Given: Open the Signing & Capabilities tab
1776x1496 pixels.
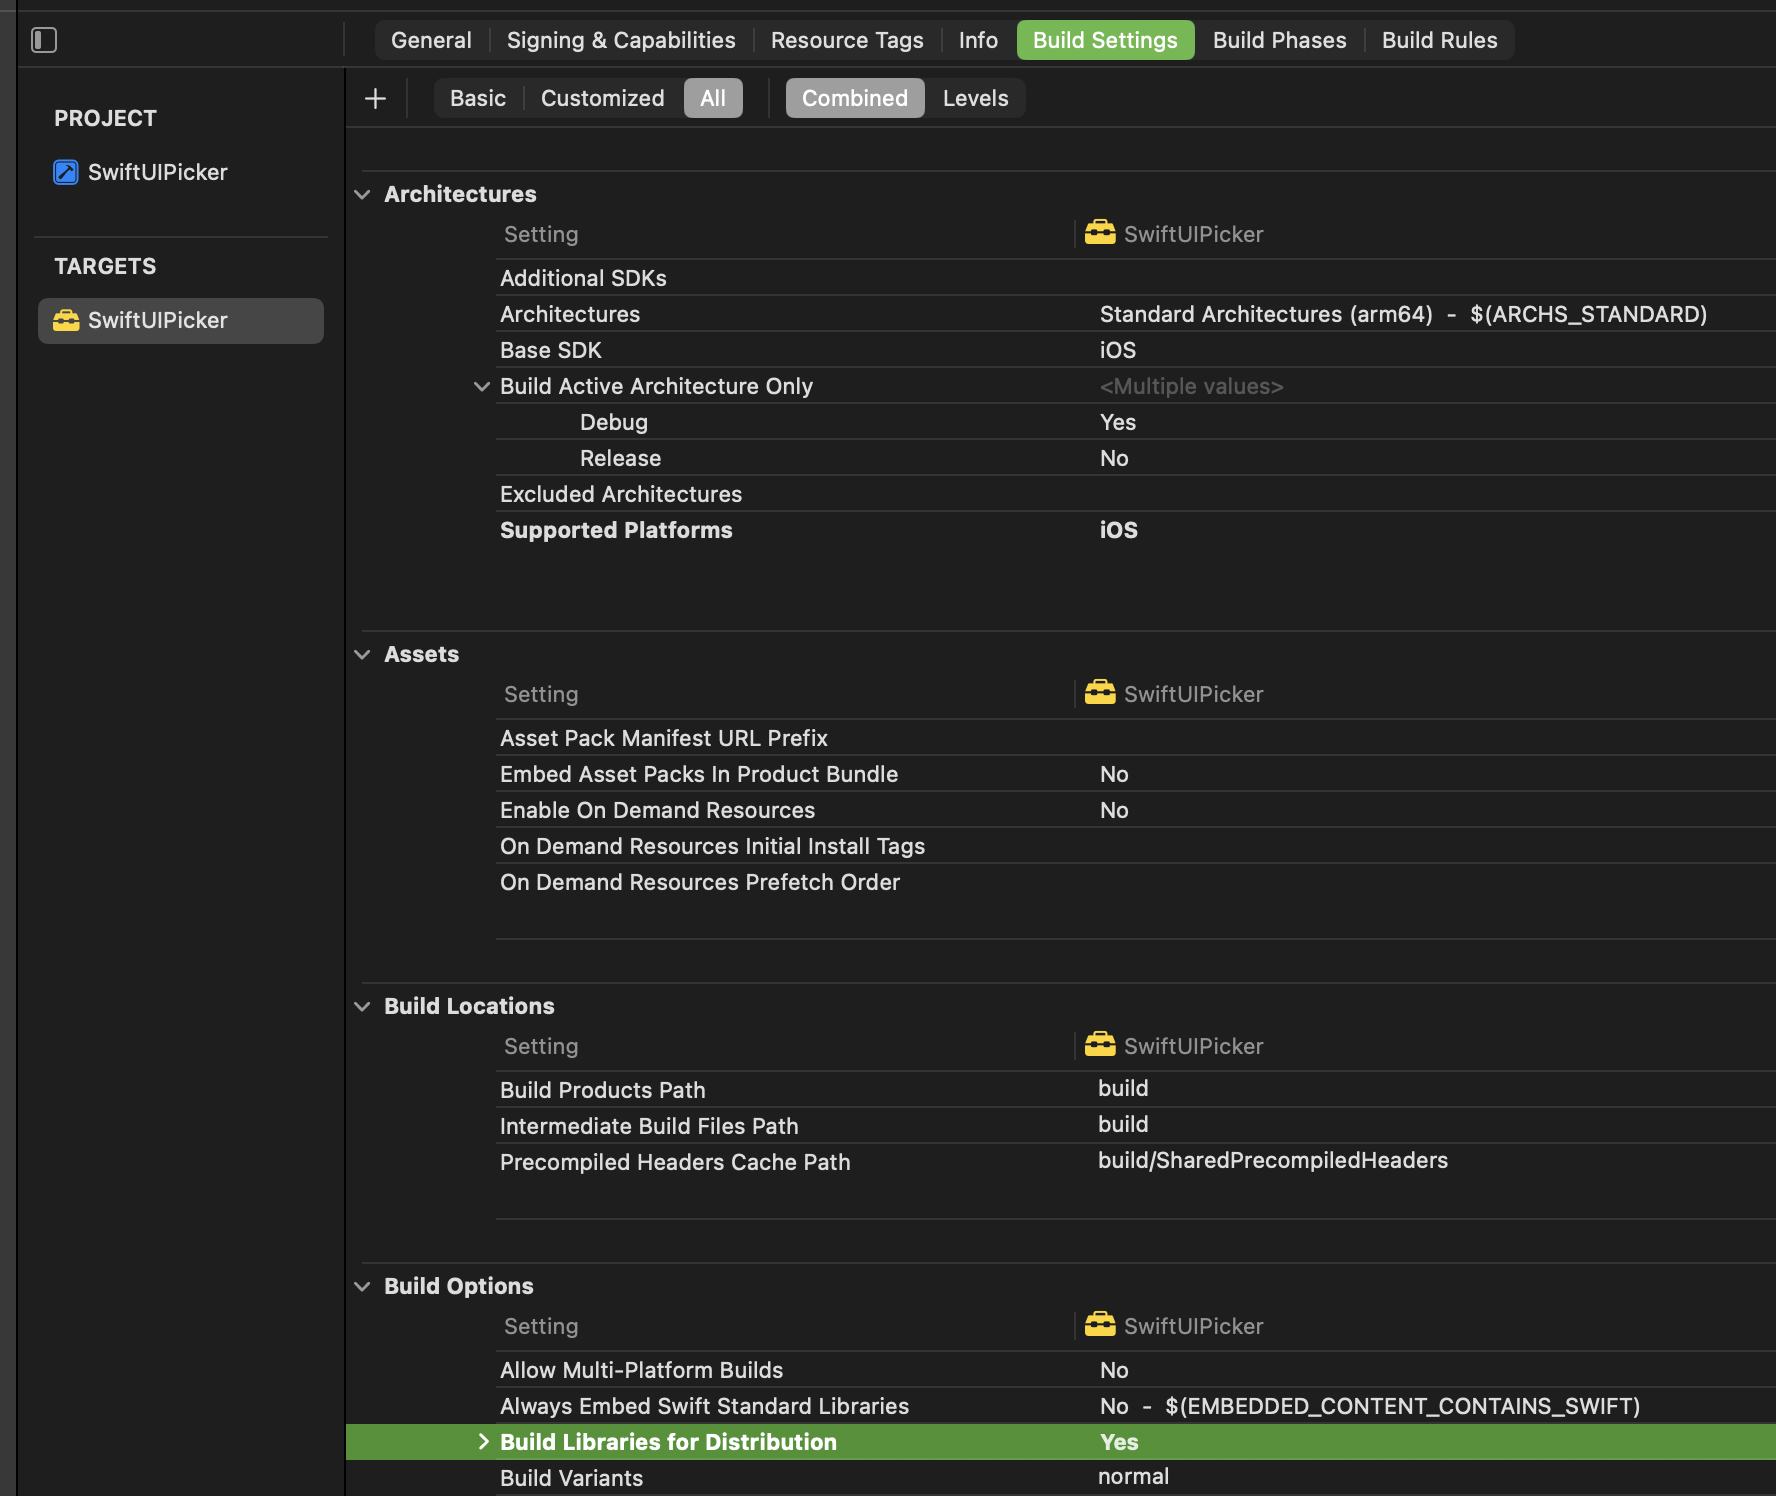Looking at the screenshot, I should (621, 40).
